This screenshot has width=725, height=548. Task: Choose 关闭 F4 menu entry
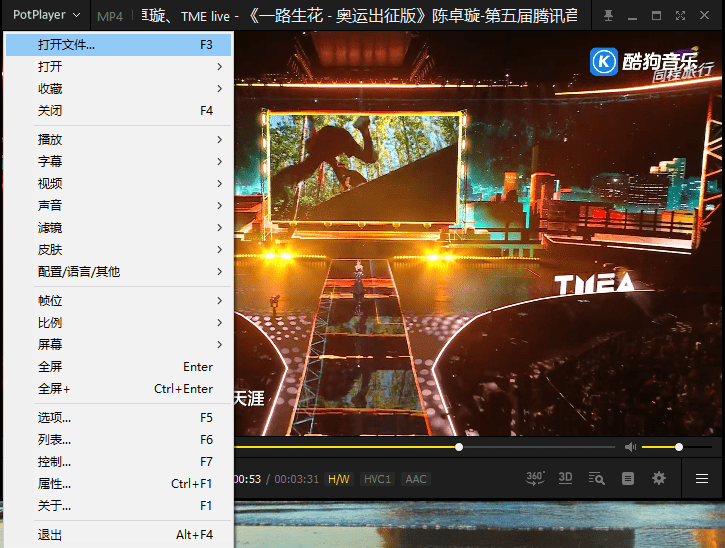coord(118,111)
